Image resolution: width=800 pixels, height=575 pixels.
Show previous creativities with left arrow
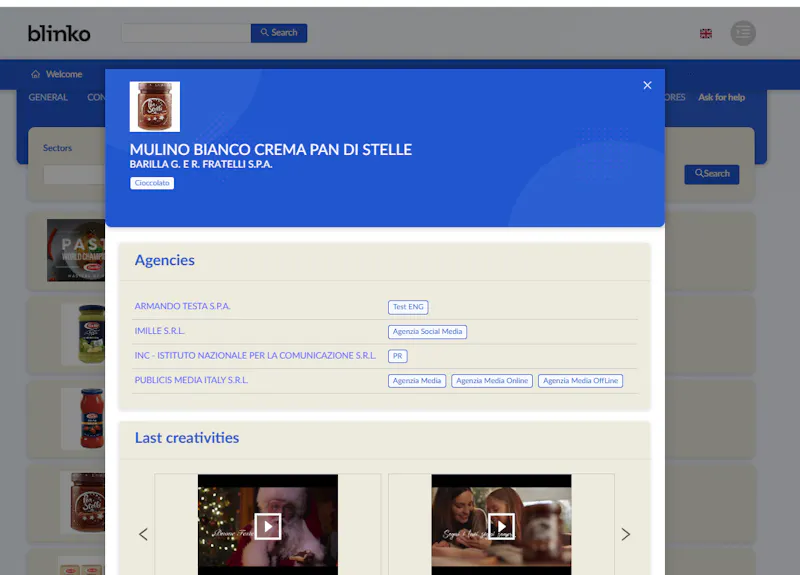coord(143,534)
